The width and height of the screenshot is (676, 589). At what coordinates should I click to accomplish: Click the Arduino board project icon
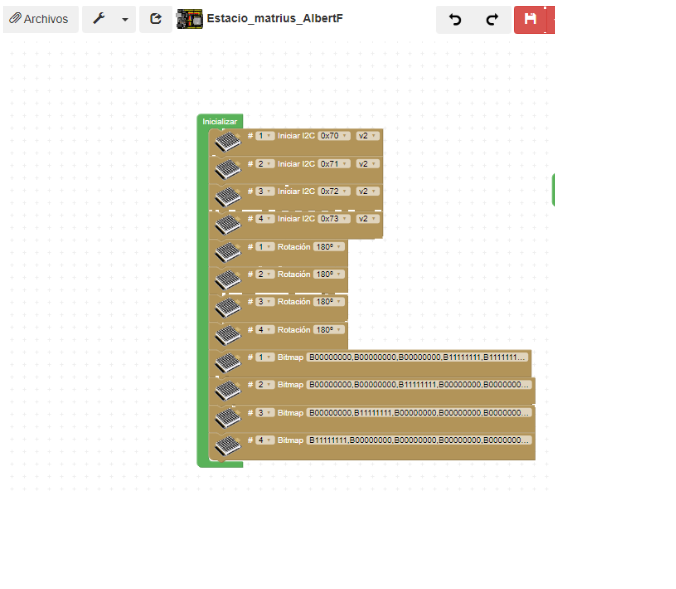click(189, 19)
